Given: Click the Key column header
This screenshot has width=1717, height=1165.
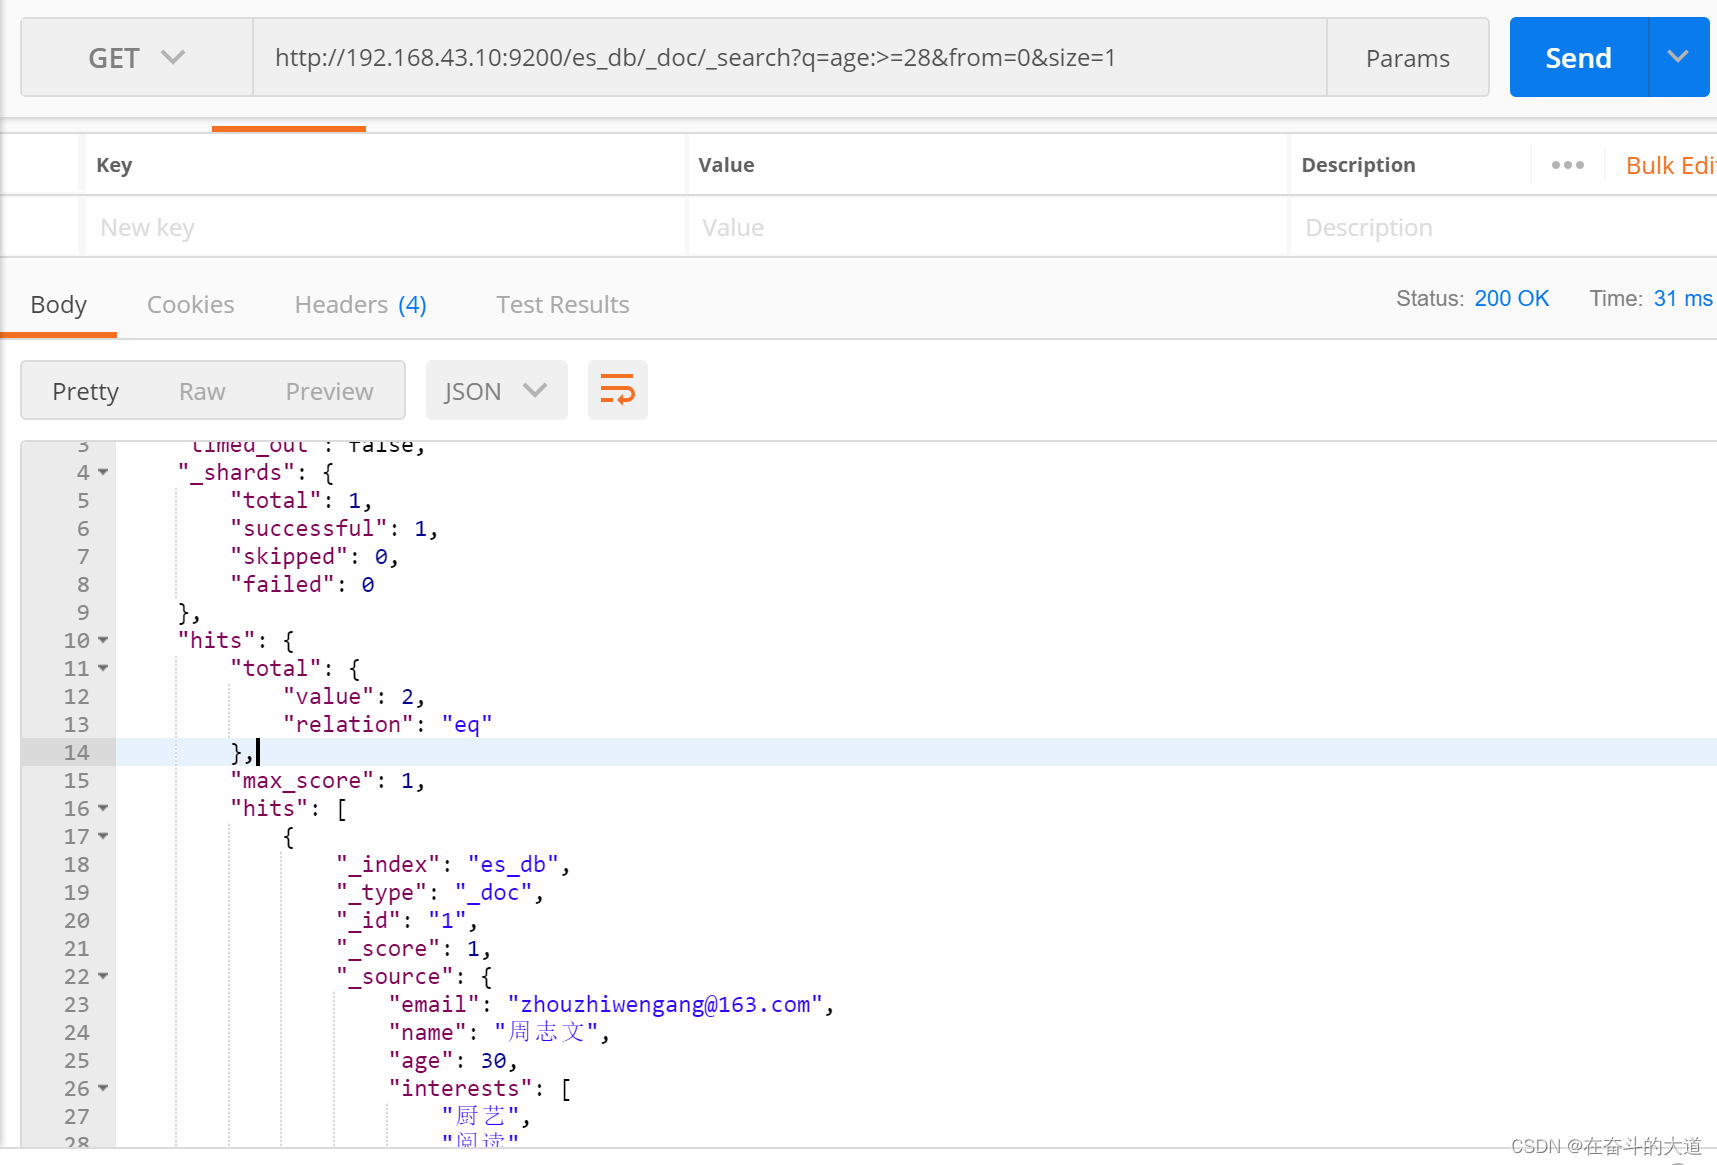Looking at the screenshot, I should point(114,165).
